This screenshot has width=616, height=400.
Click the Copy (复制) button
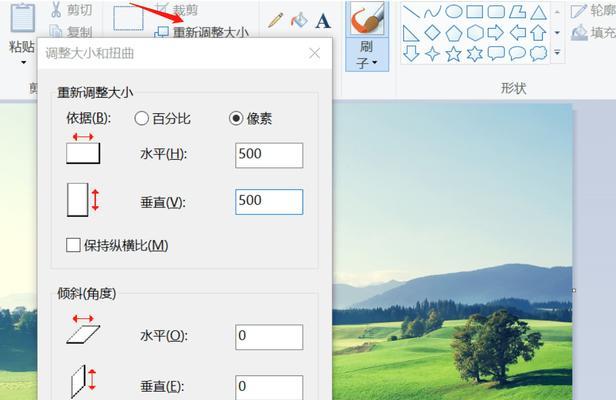71,31
